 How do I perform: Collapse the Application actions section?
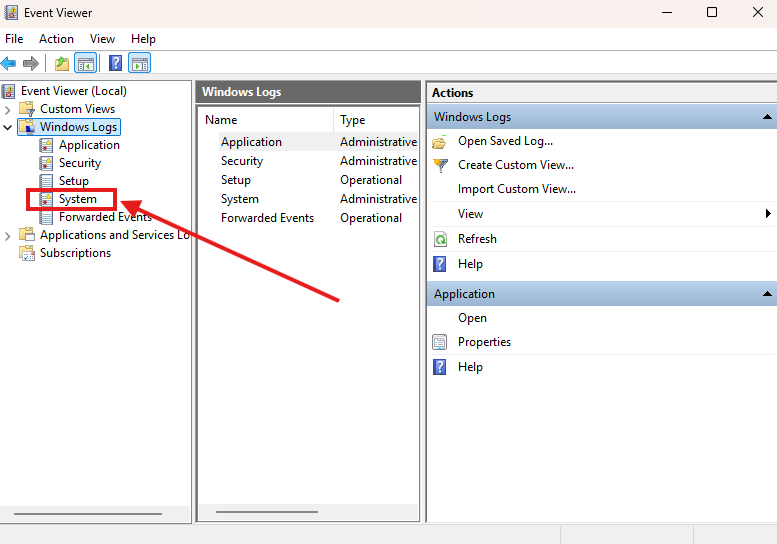pos(767,294)
